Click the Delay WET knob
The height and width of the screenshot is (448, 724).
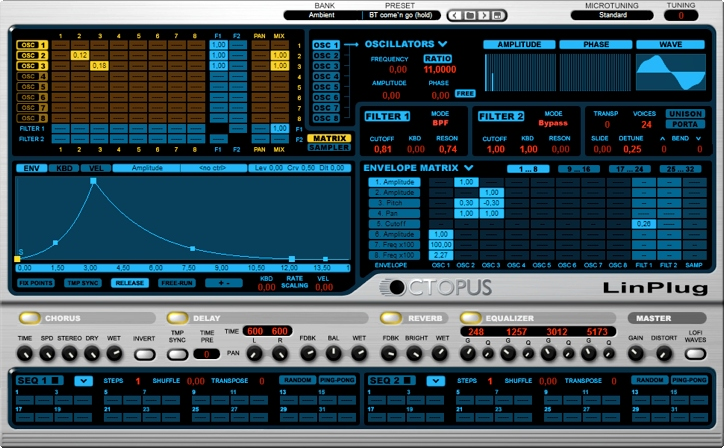[359, 354]
